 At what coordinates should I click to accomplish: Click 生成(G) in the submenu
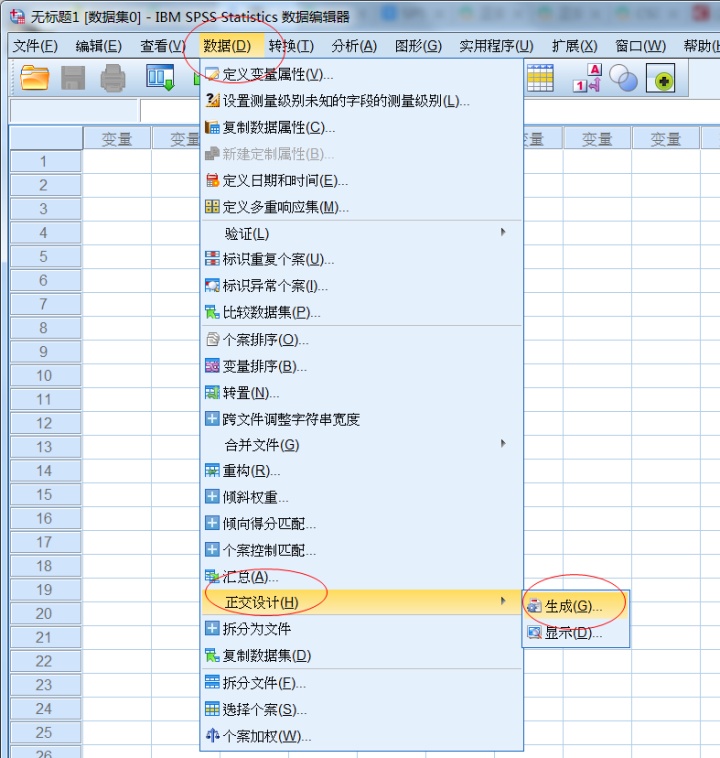coord(575,606)
